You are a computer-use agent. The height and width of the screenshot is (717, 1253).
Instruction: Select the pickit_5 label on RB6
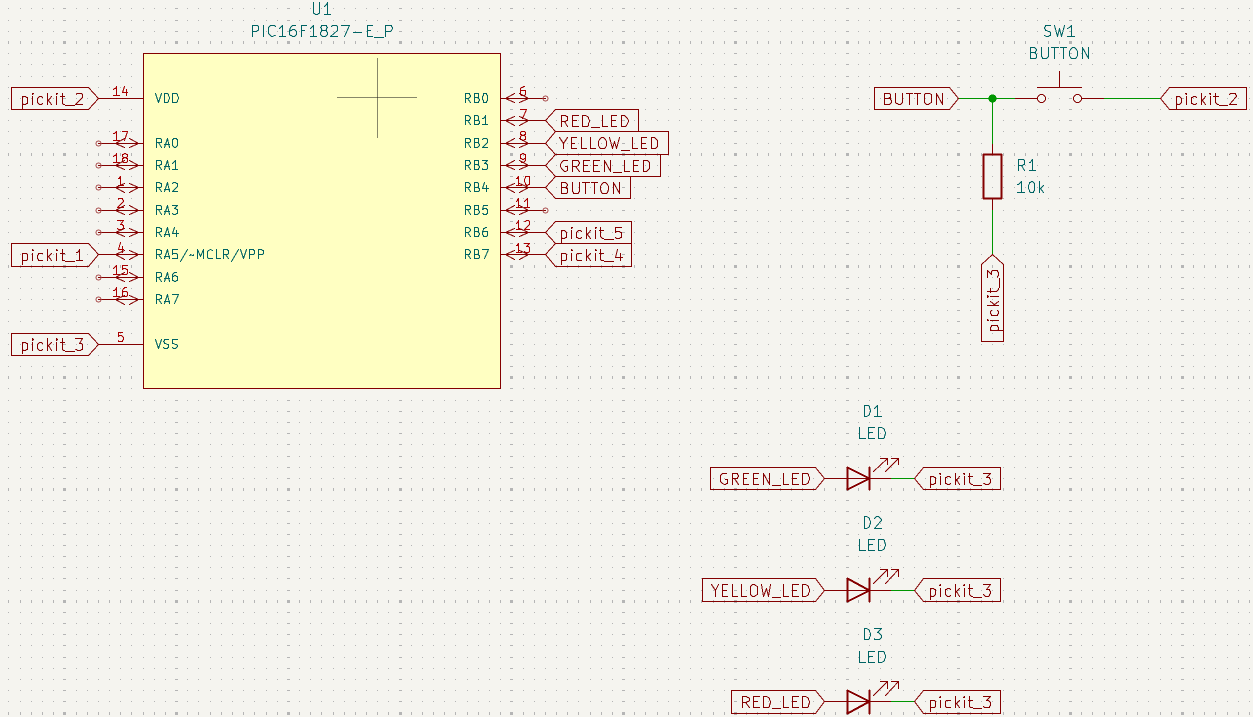click(589, 233)
